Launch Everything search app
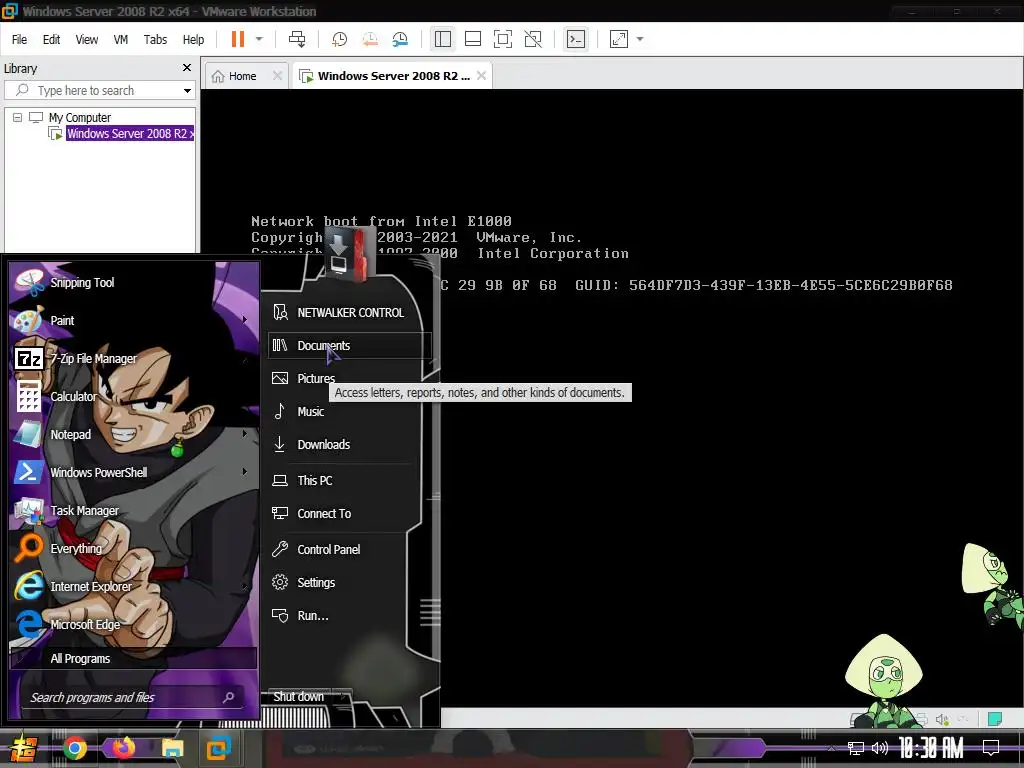The width and height of the screenshot is (1024, 768). [76, 549]
